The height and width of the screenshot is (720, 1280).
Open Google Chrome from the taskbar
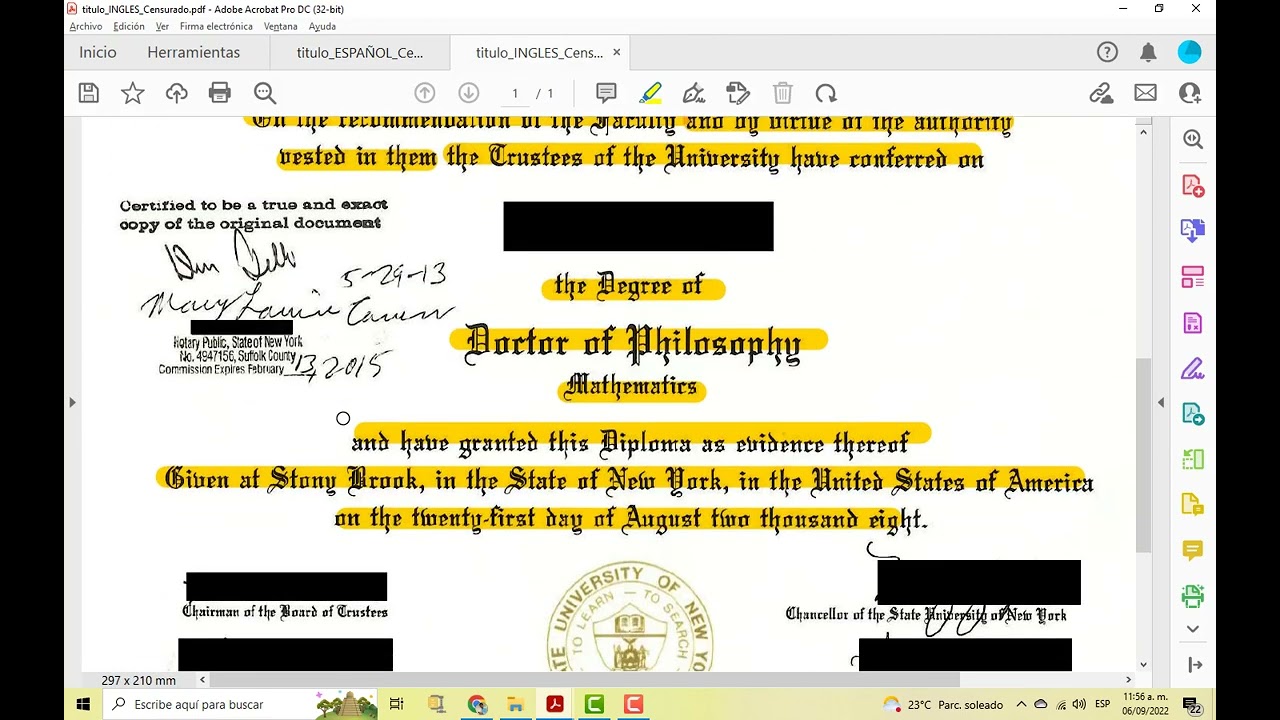click(x=476, y=704)
